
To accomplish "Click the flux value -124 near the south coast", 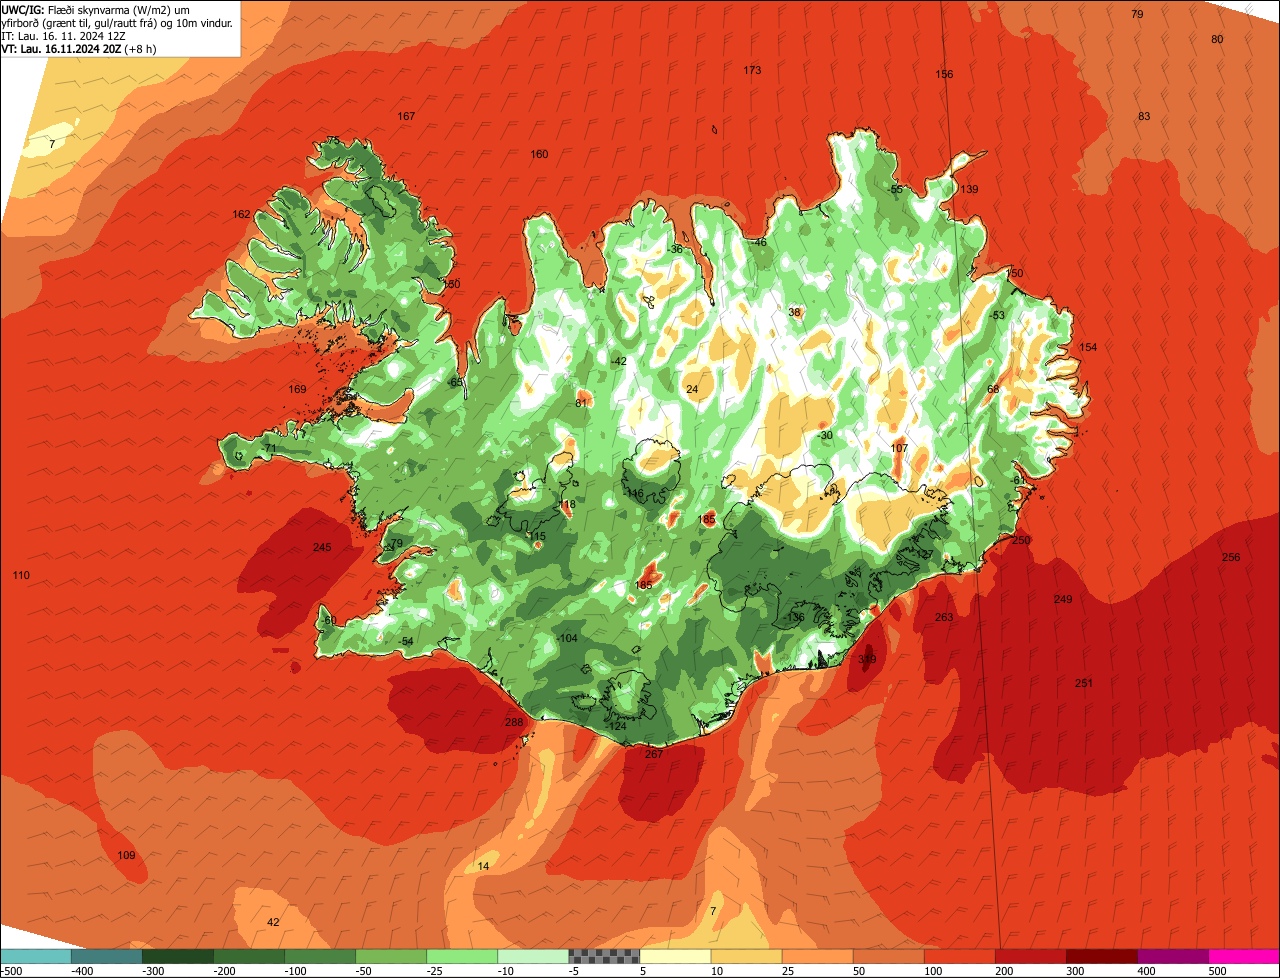I will coord(616,726).
